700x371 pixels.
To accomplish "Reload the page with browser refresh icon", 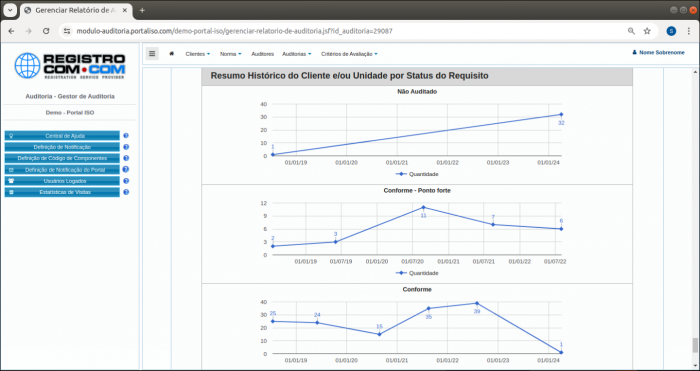I will pos(46,31).
